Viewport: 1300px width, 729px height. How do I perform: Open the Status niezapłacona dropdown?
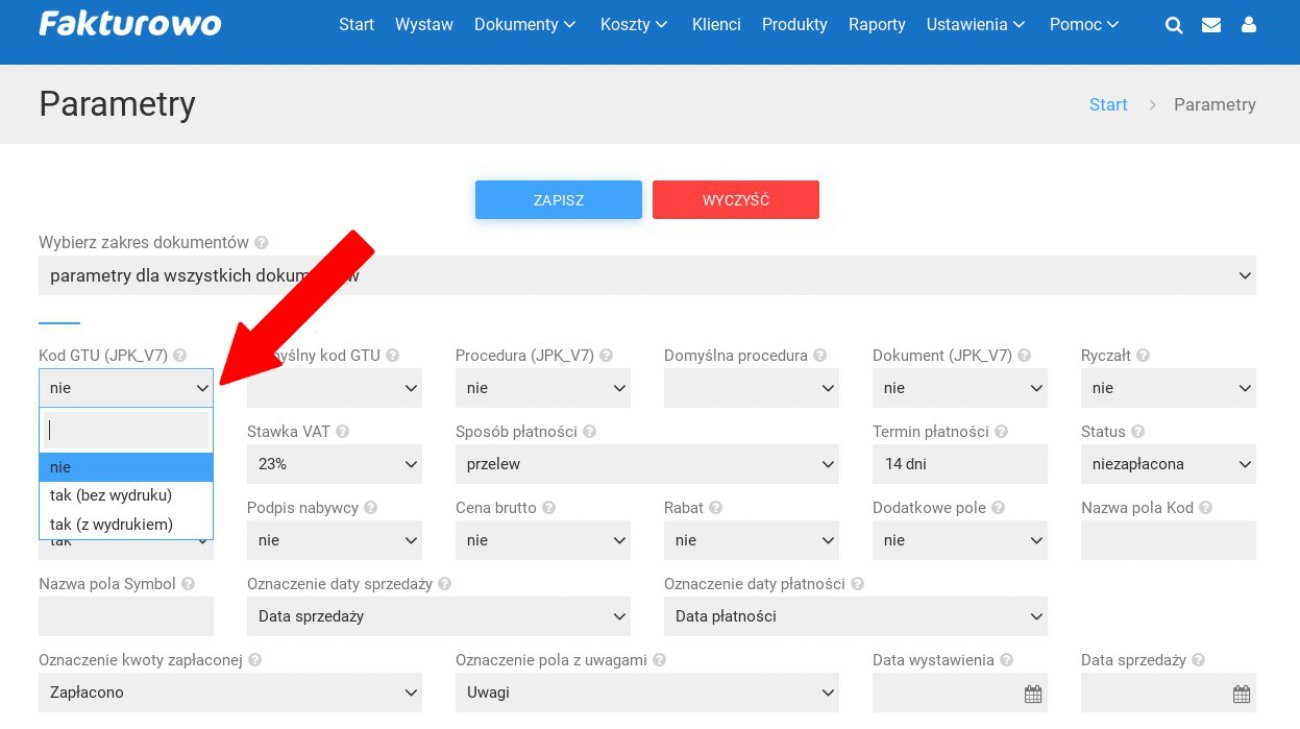(x=1167, y=464)
